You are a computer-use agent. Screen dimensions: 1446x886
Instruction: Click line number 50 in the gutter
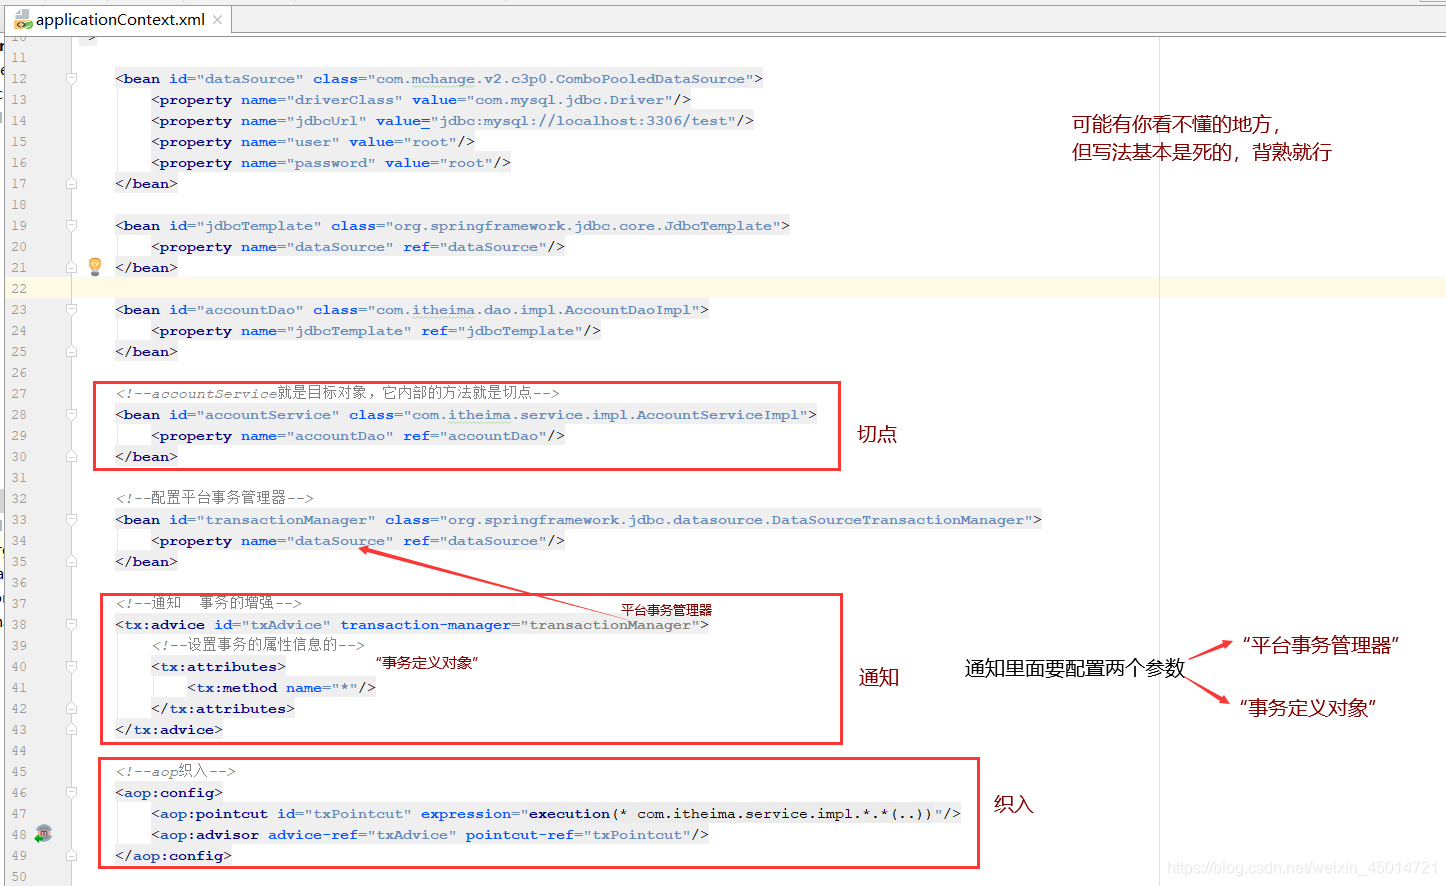[x=19, y=877]
